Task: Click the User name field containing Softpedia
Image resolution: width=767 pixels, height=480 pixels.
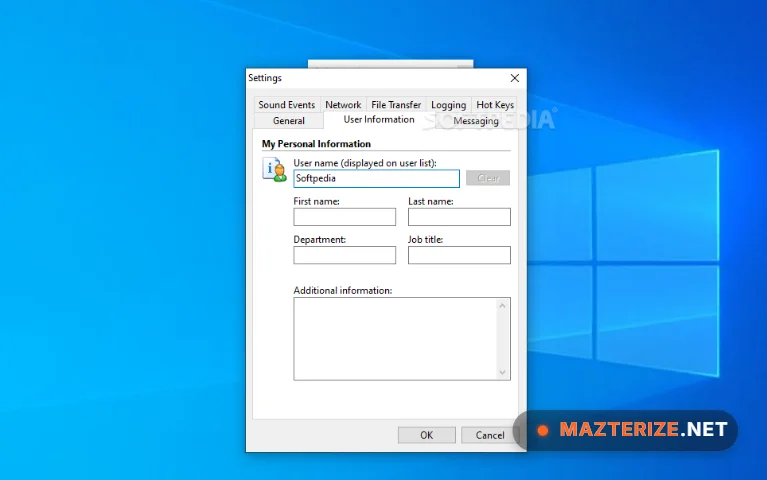Action: (x=376, y=178)
